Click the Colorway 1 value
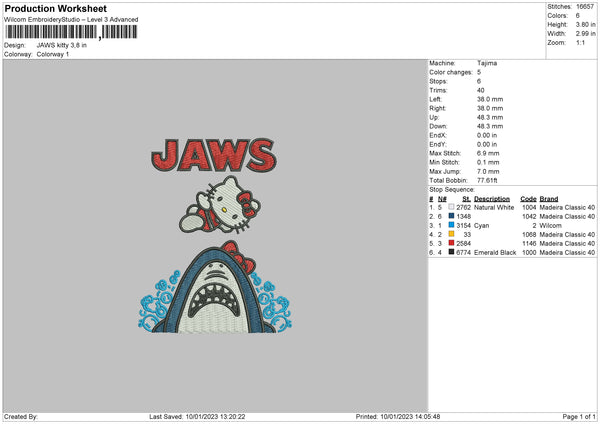 click(53, 54)
